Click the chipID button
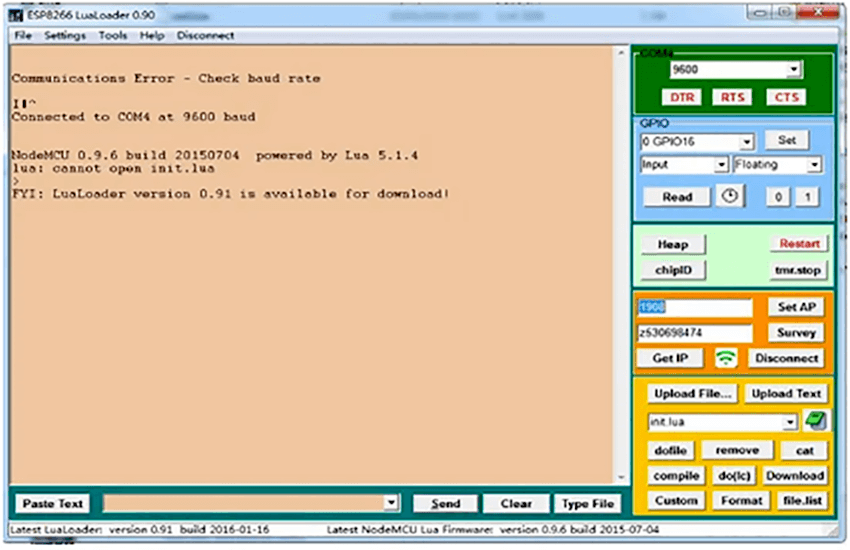The width and height of the screenshot is (850, 550). pos(673,270)
